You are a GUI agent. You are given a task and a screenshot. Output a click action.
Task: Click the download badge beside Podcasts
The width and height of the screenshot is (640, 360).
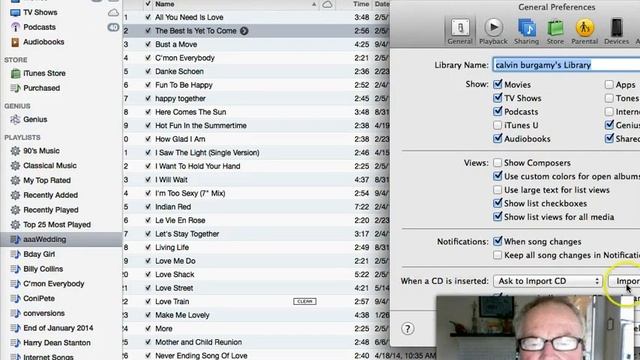click(x=113, y=27)
